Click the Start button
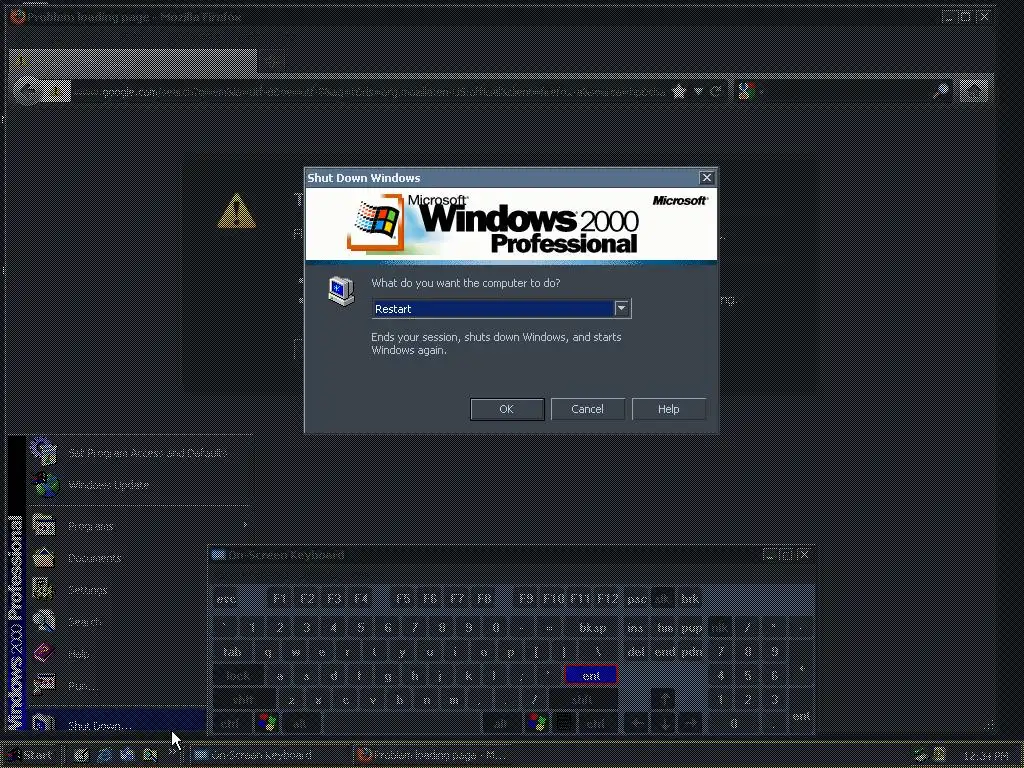 [x=30, y=755]
